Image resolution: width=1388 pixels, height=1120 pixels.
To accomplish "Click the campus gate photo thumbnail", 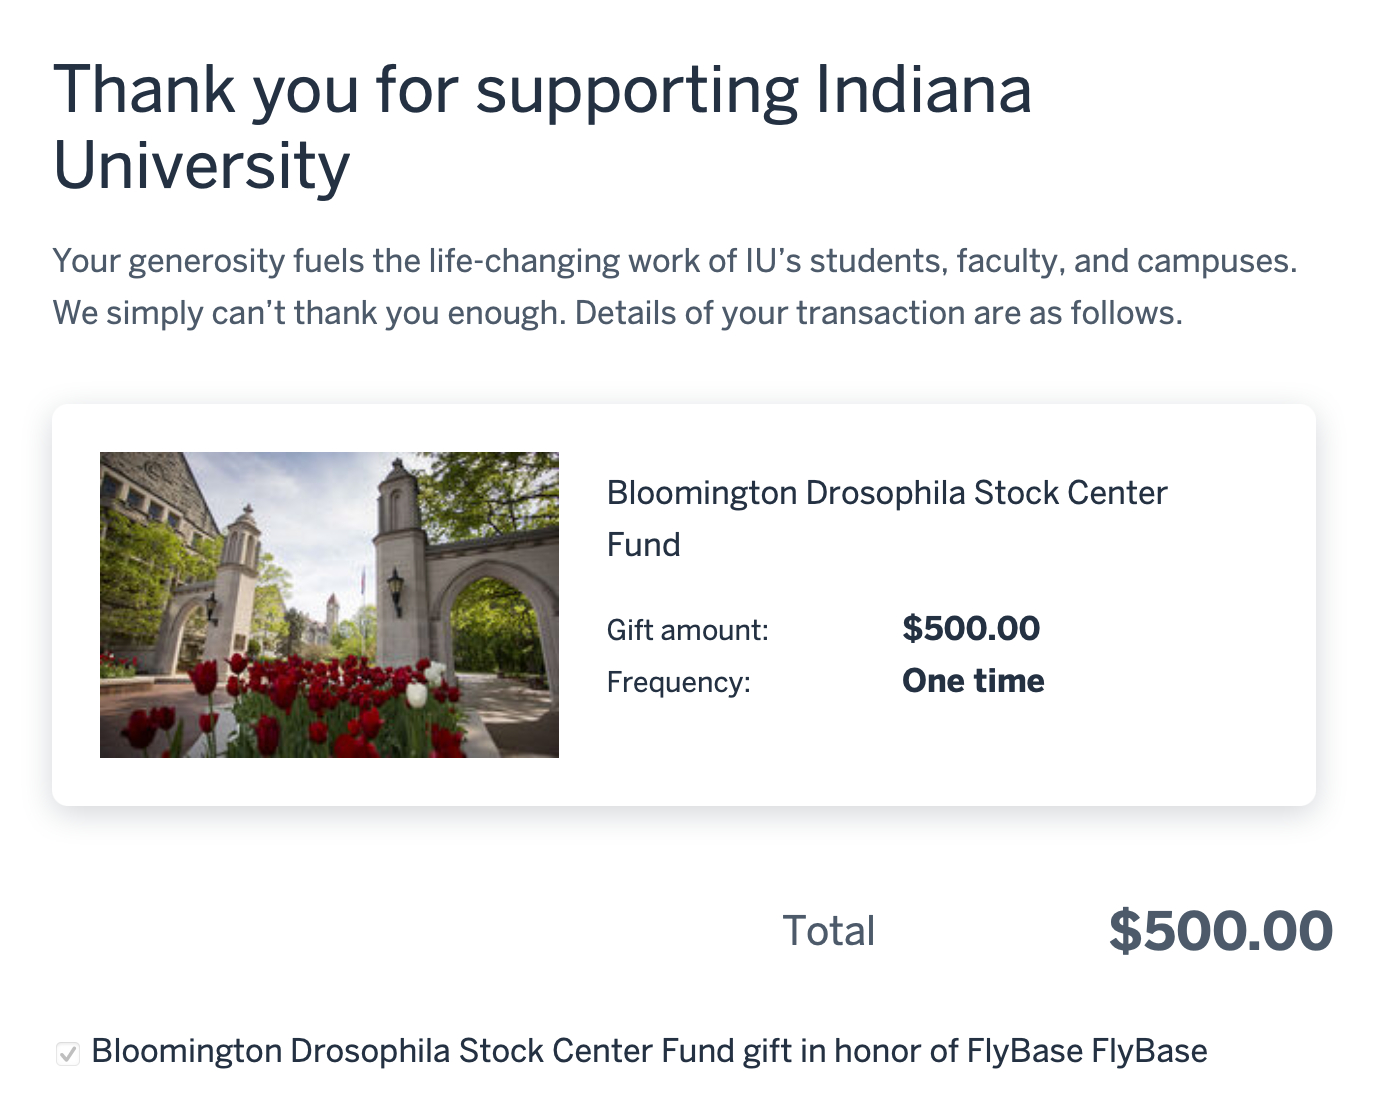I will click(329, 604).
